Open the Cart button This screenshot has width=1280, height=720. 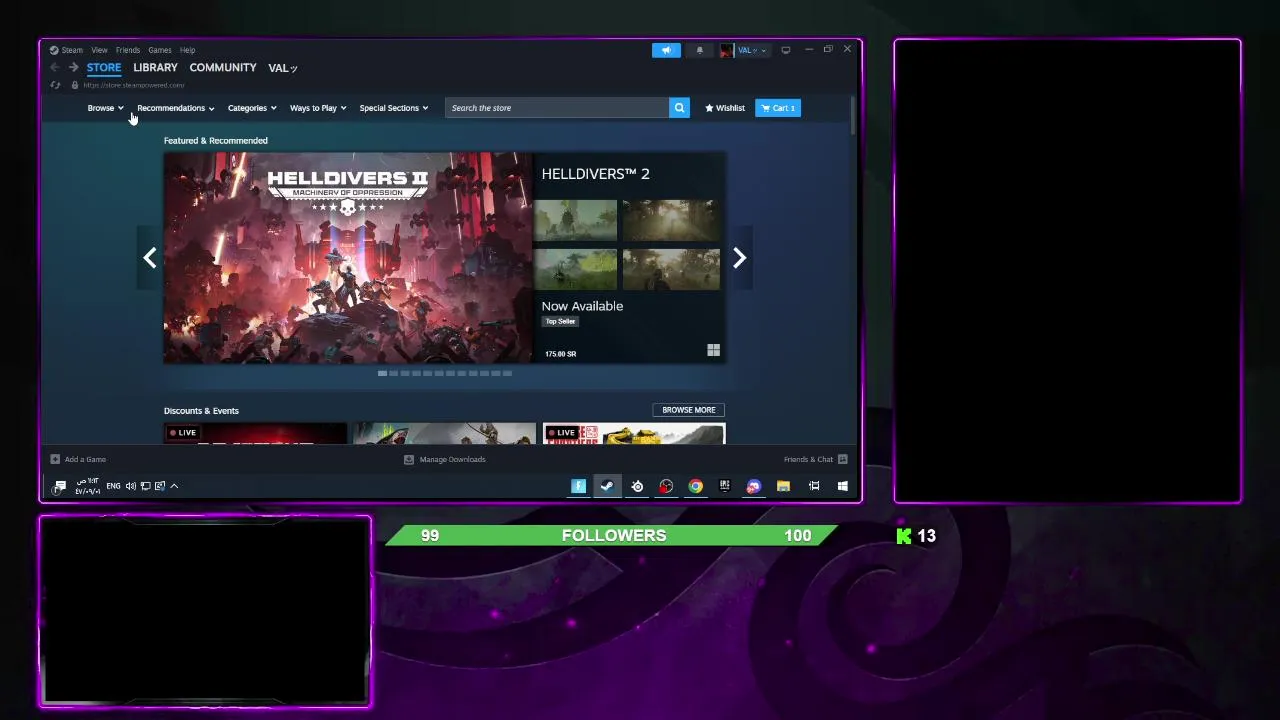point(778,108)
